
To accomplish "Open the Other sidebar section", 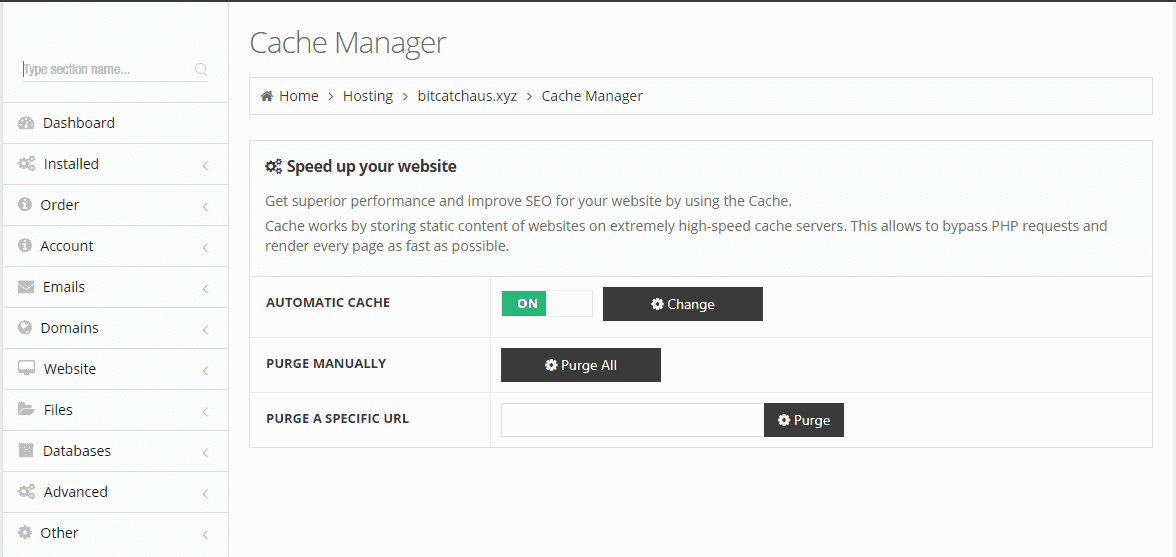I will pos(116,533).
